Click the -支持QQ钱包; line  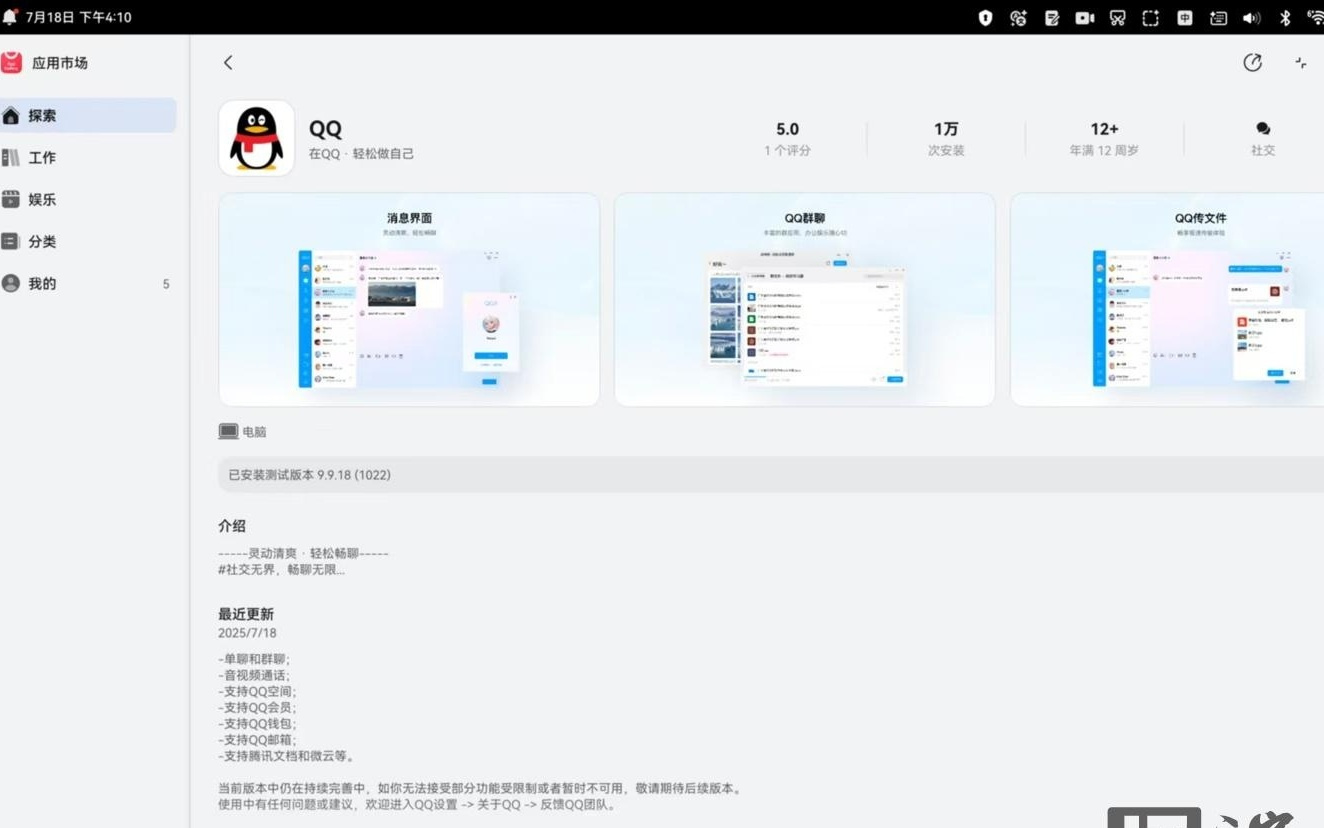tap(257, 723)
